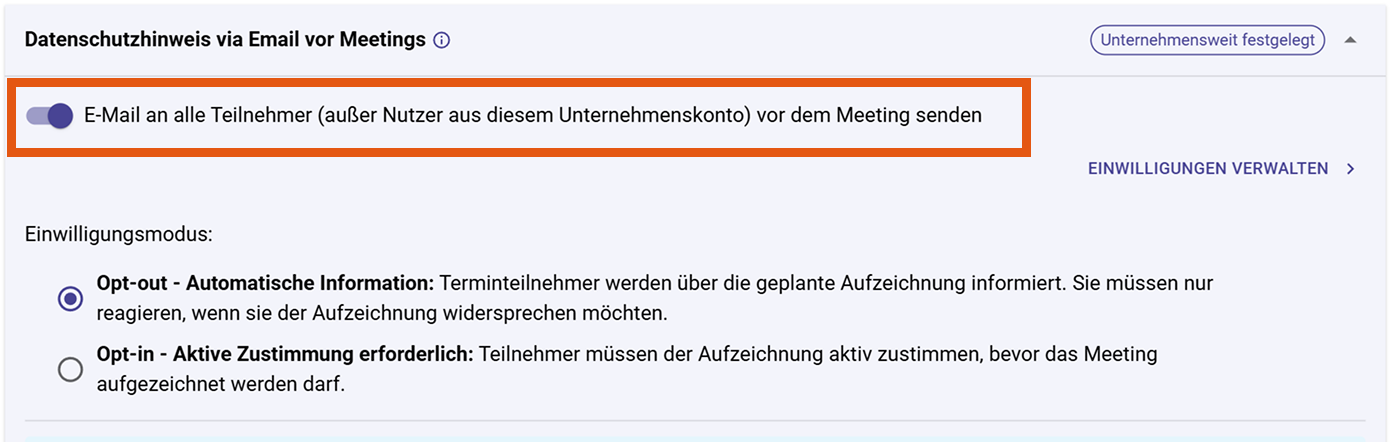Click the bold 'Opt-out - Automatische Information' label
This screenshot has width=1392, height=442.
pos(265,284)
